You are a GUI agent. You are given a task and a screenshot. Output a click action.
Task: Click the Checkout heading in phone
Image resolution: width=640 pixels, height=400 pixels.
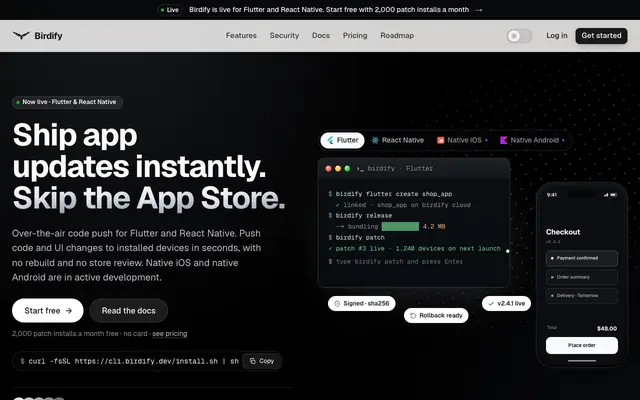coord(563,232)
